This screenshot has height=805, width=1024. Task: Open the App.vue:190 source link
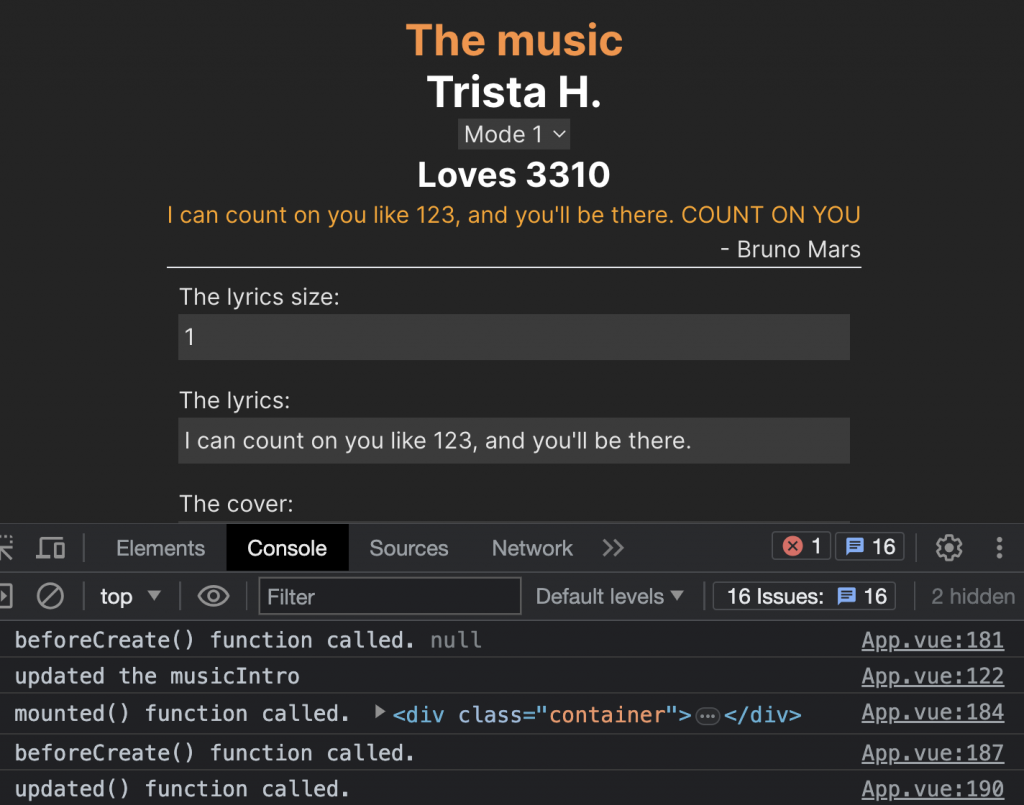(933, 789)
